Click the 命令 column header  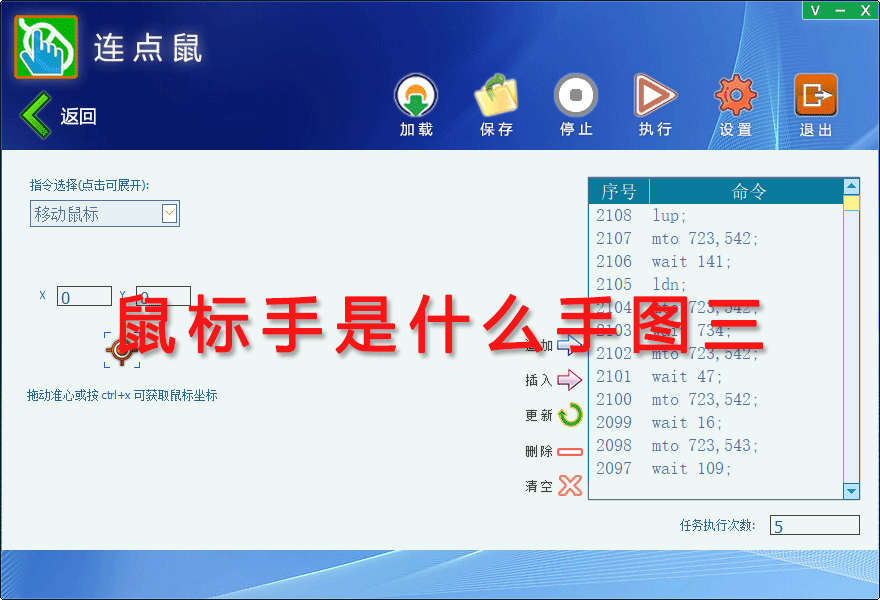(747, 191)
